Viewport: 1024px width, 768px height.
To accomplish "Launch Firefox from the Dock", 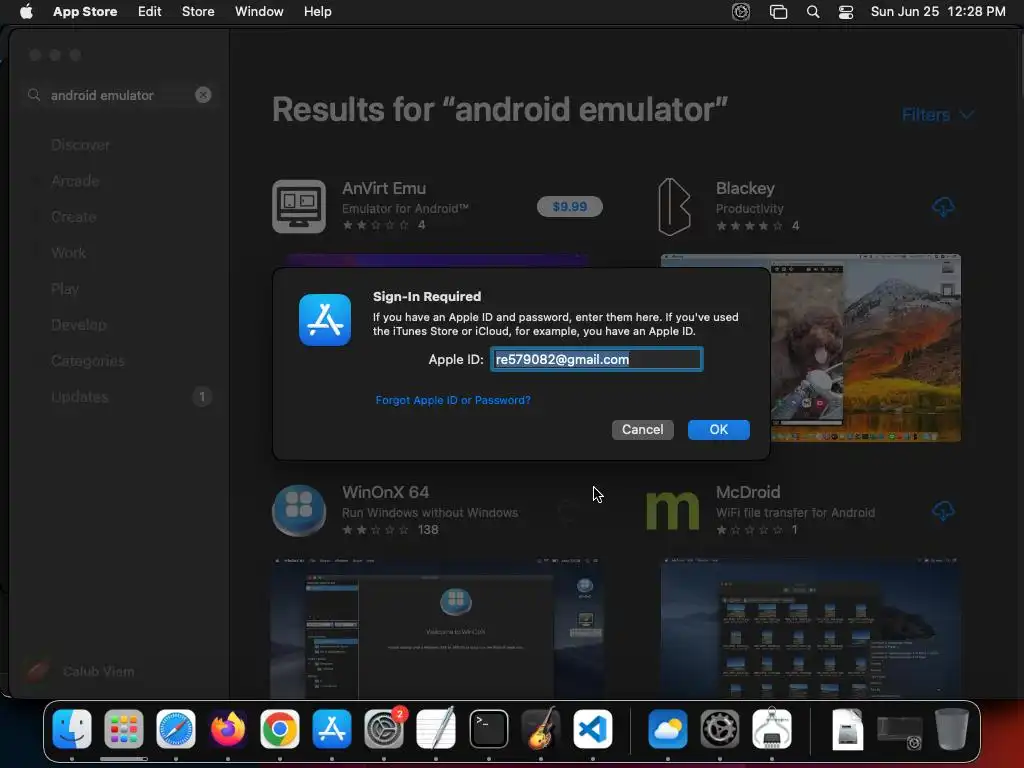I will 228,729.
